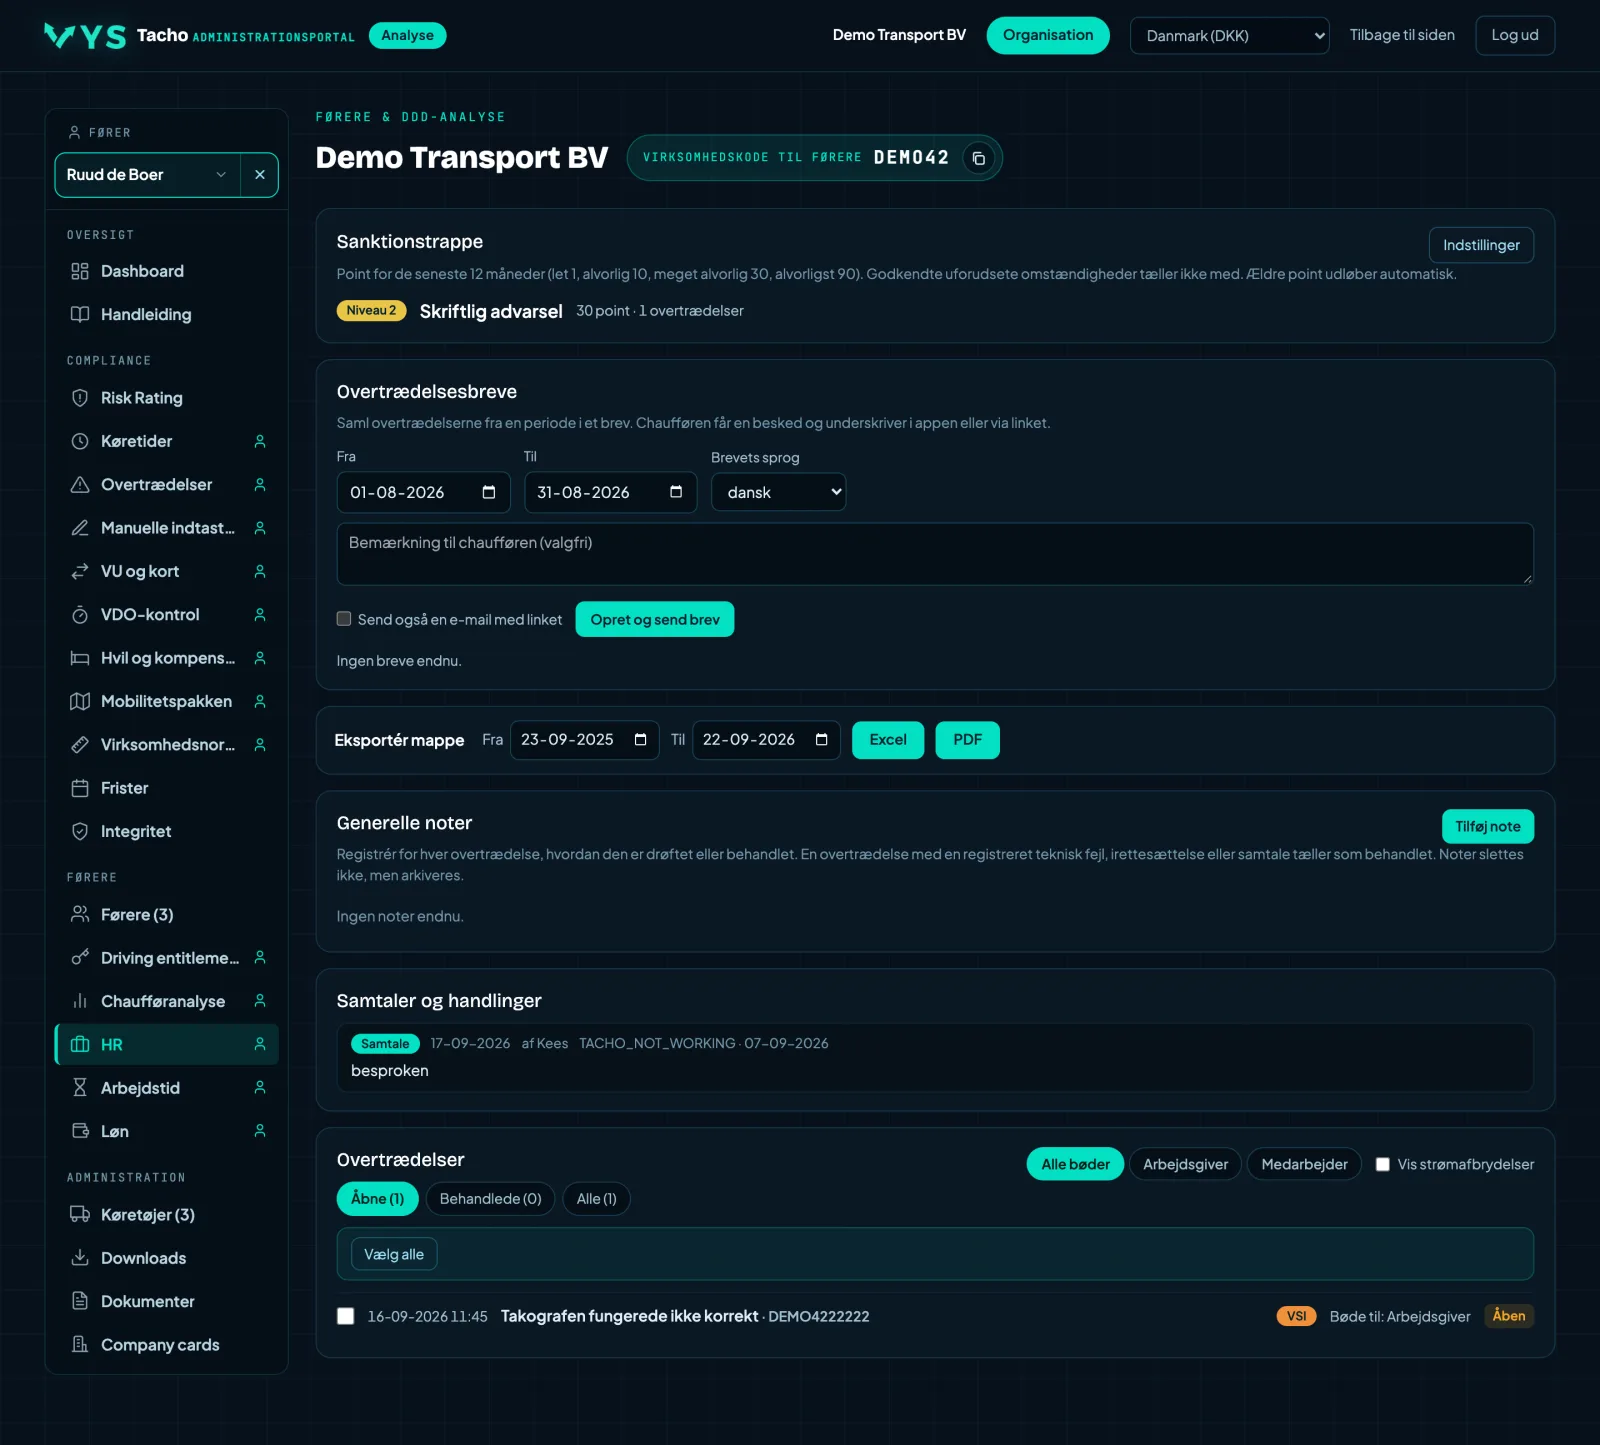Open the Køretider clock icon
The width and height of the screenshot is (1600, 1445).
click(x=80, y=441)
